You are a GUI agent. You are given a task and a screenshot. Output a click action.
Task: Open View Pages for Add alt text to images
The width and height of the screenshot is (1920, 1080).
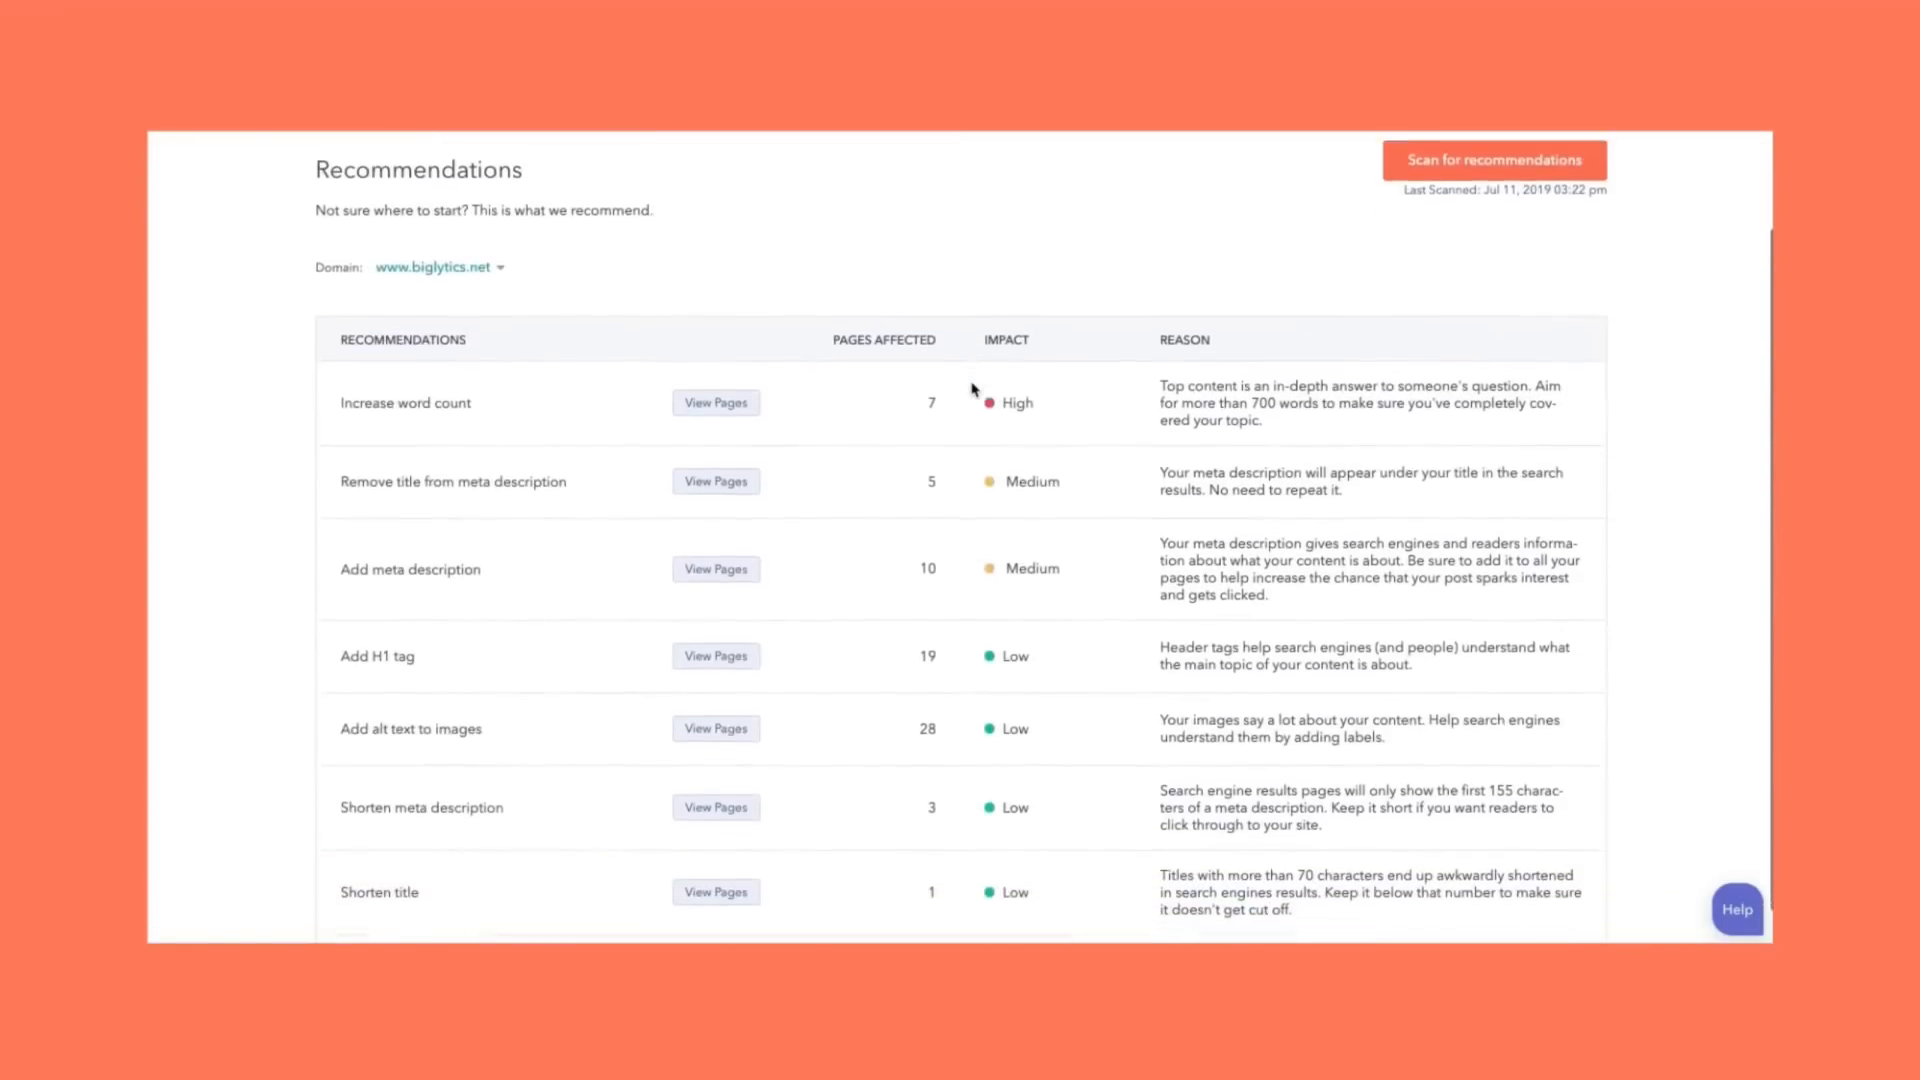coord(716,729)
